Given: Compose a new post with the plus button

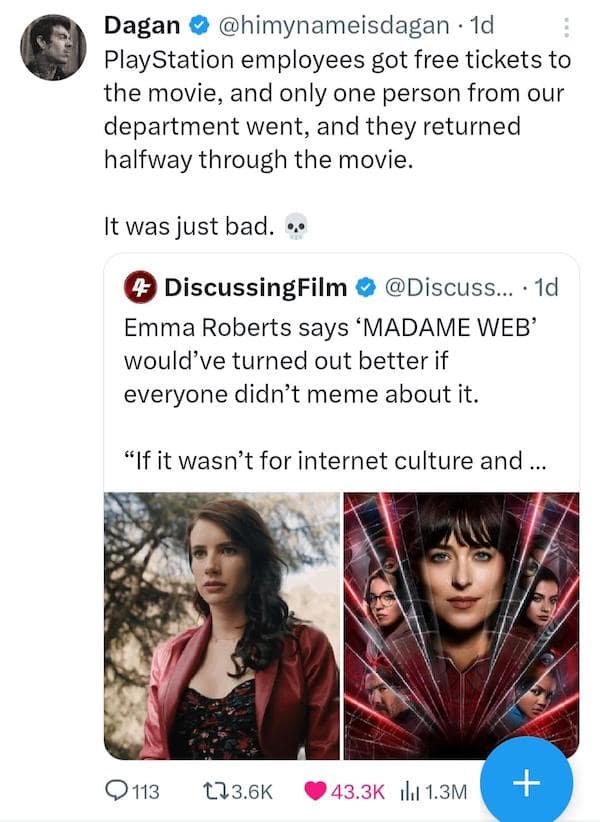Looking at the screenshot, I should tap(524, 783).
